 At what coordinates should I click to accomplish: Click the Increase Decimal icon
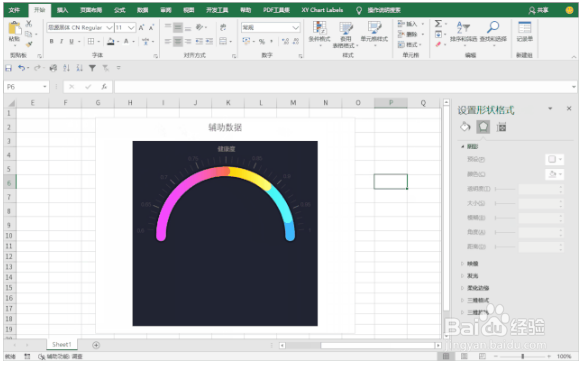tap(285, 41)
